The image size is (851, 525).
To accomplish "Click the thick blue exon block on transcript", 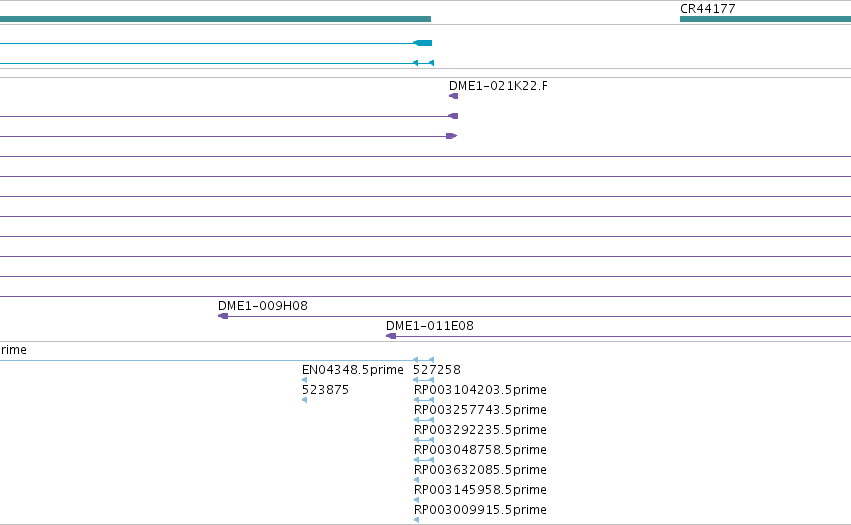I will pyautogui.click(x=423, y=43).
